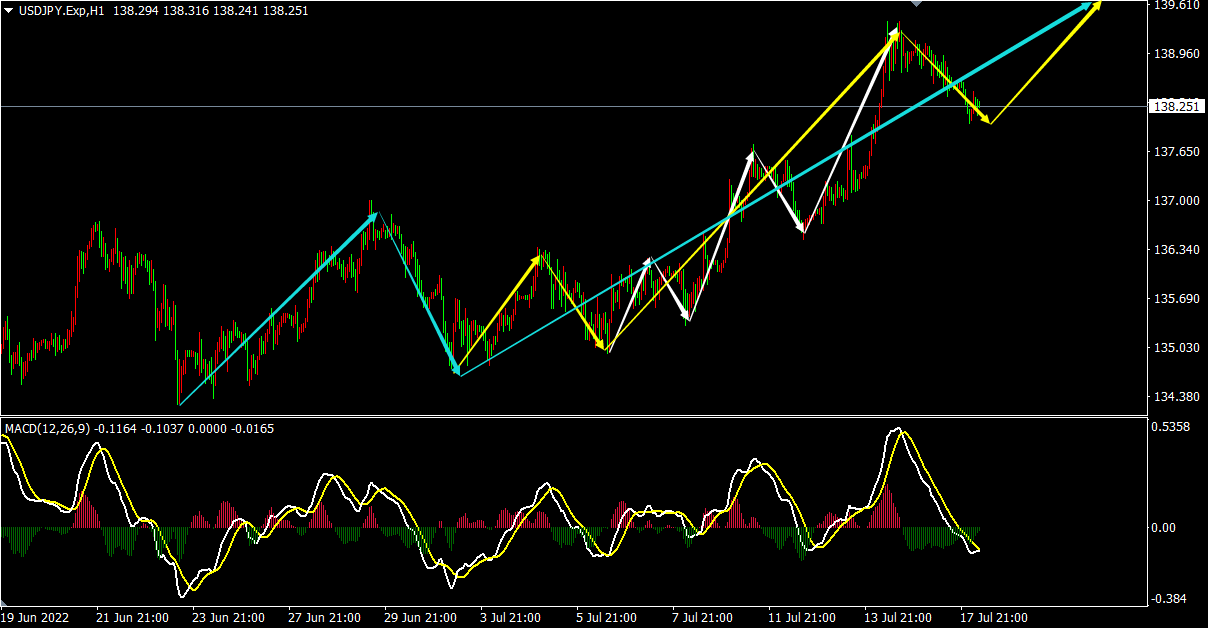Screen dimensions: 1208x628
Task: Select the MACD value -0.0165
Action: click(x=252, y=428)
